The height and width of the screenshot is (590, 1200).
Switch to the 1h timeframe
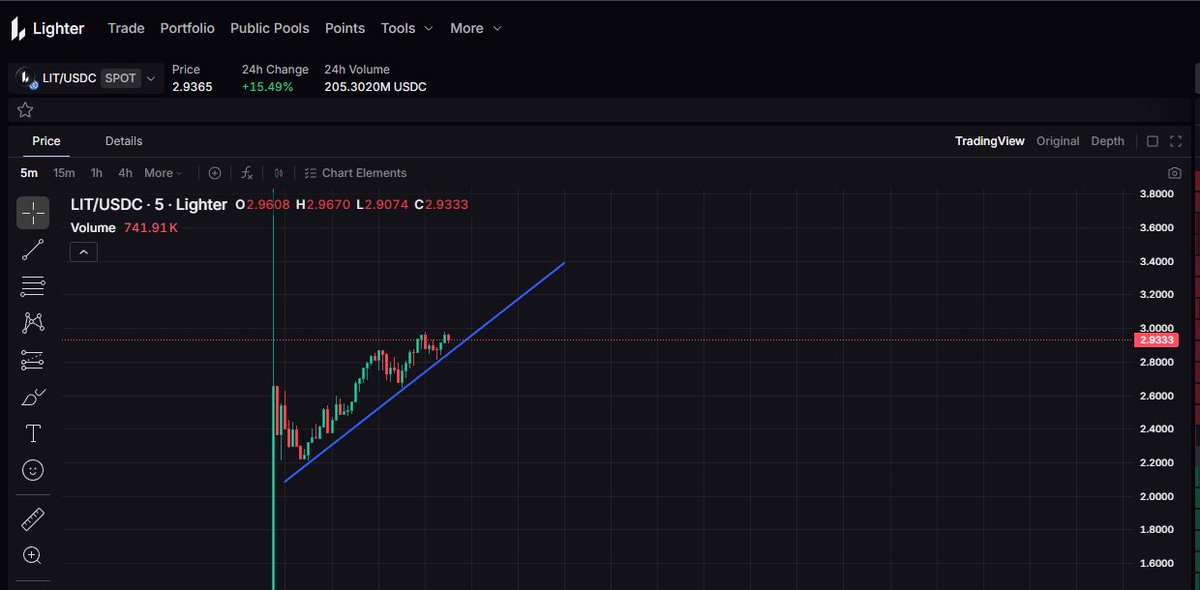[x=96, y=173]
